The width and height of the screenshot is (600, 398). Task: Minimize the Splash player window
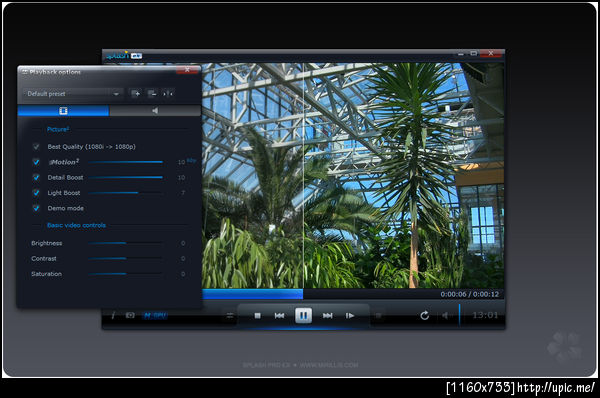[x=461, y=54]
